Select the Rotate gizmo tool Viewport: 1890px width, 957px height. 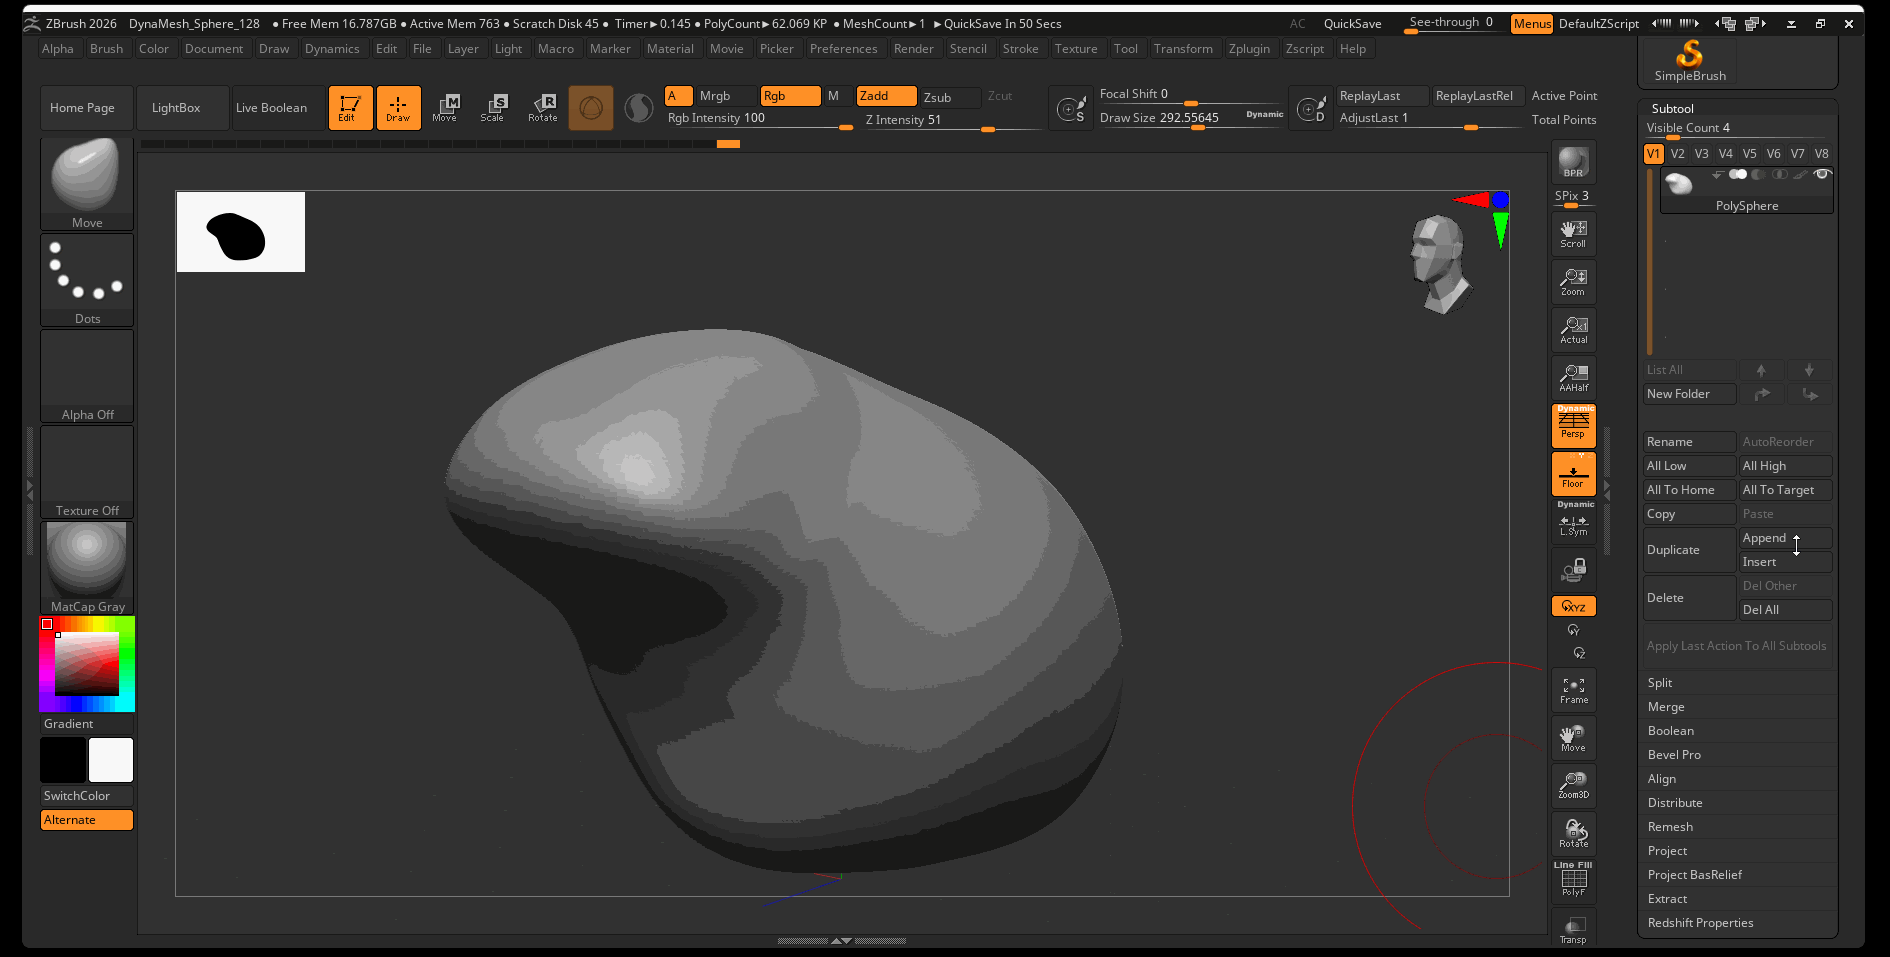click(543, 107)
